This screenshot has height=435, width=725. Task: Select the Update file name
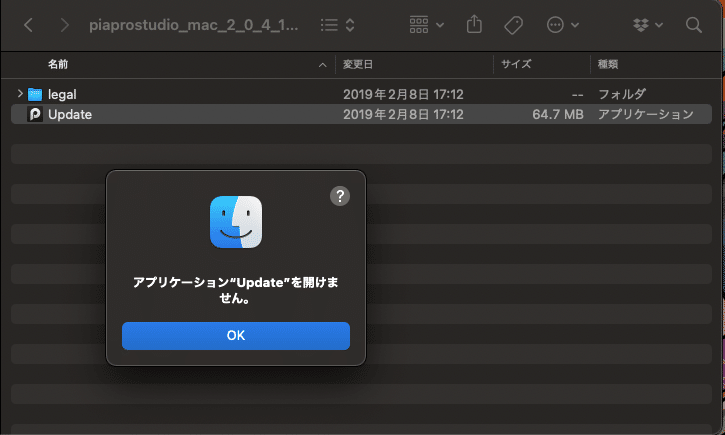[70, 115]
